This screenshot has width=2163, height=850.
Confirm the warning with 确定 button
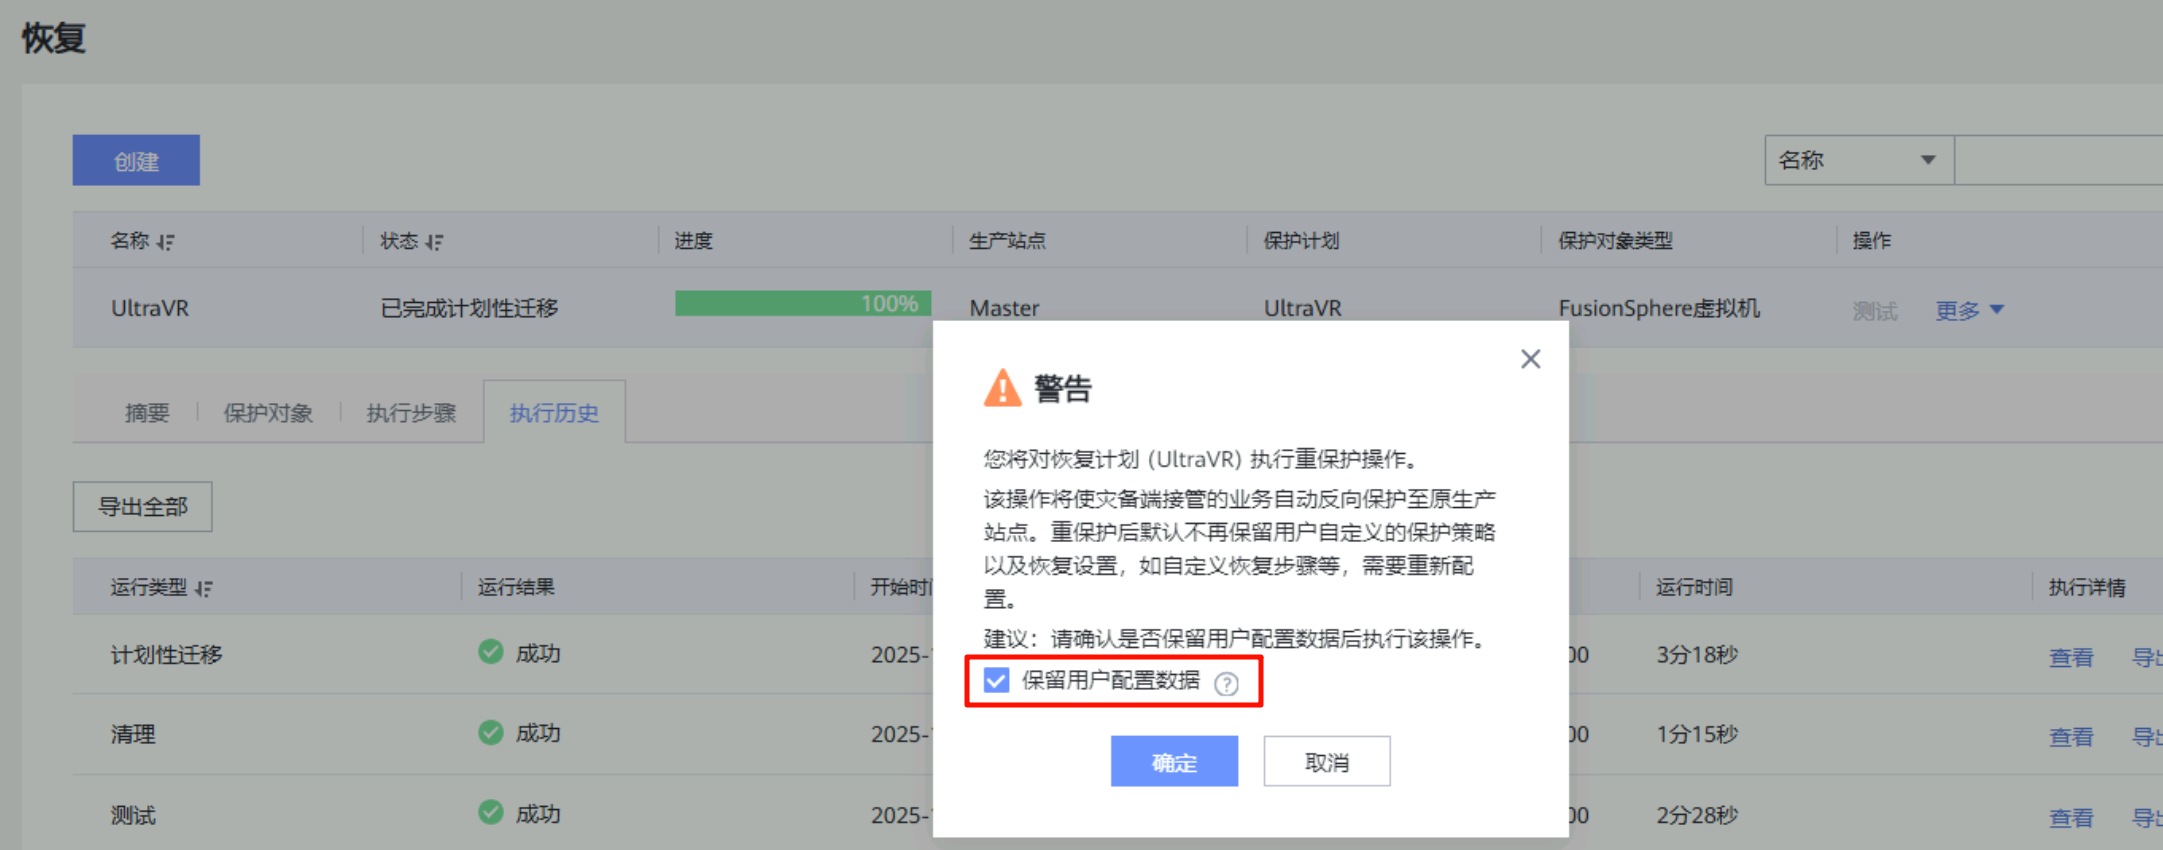tap(1174, 762)
